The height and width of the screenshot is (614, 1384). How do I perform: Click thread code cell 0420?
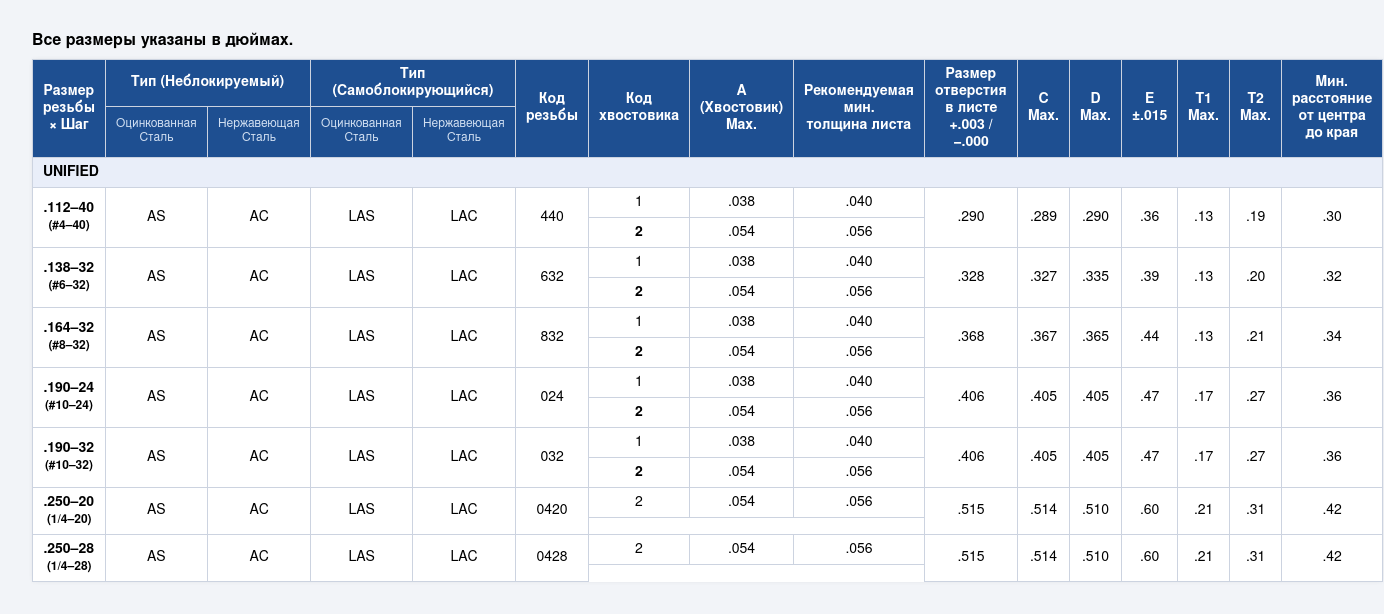point(552,510)
